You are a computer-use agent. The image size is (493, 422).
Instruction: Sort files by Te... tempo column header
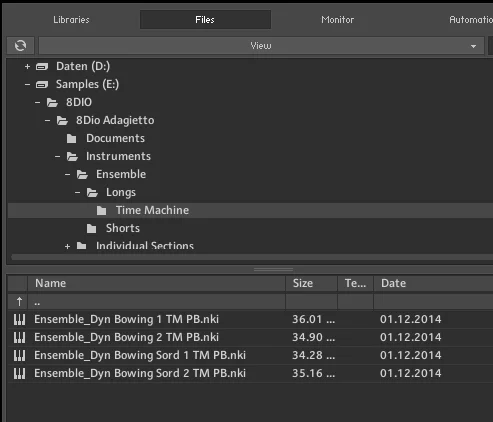click(x=355, y=283)
